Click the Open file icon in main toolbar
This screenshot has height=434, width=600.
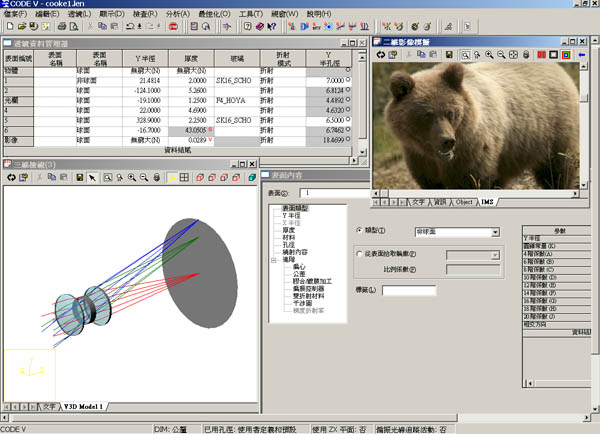[x=19, y=27]
